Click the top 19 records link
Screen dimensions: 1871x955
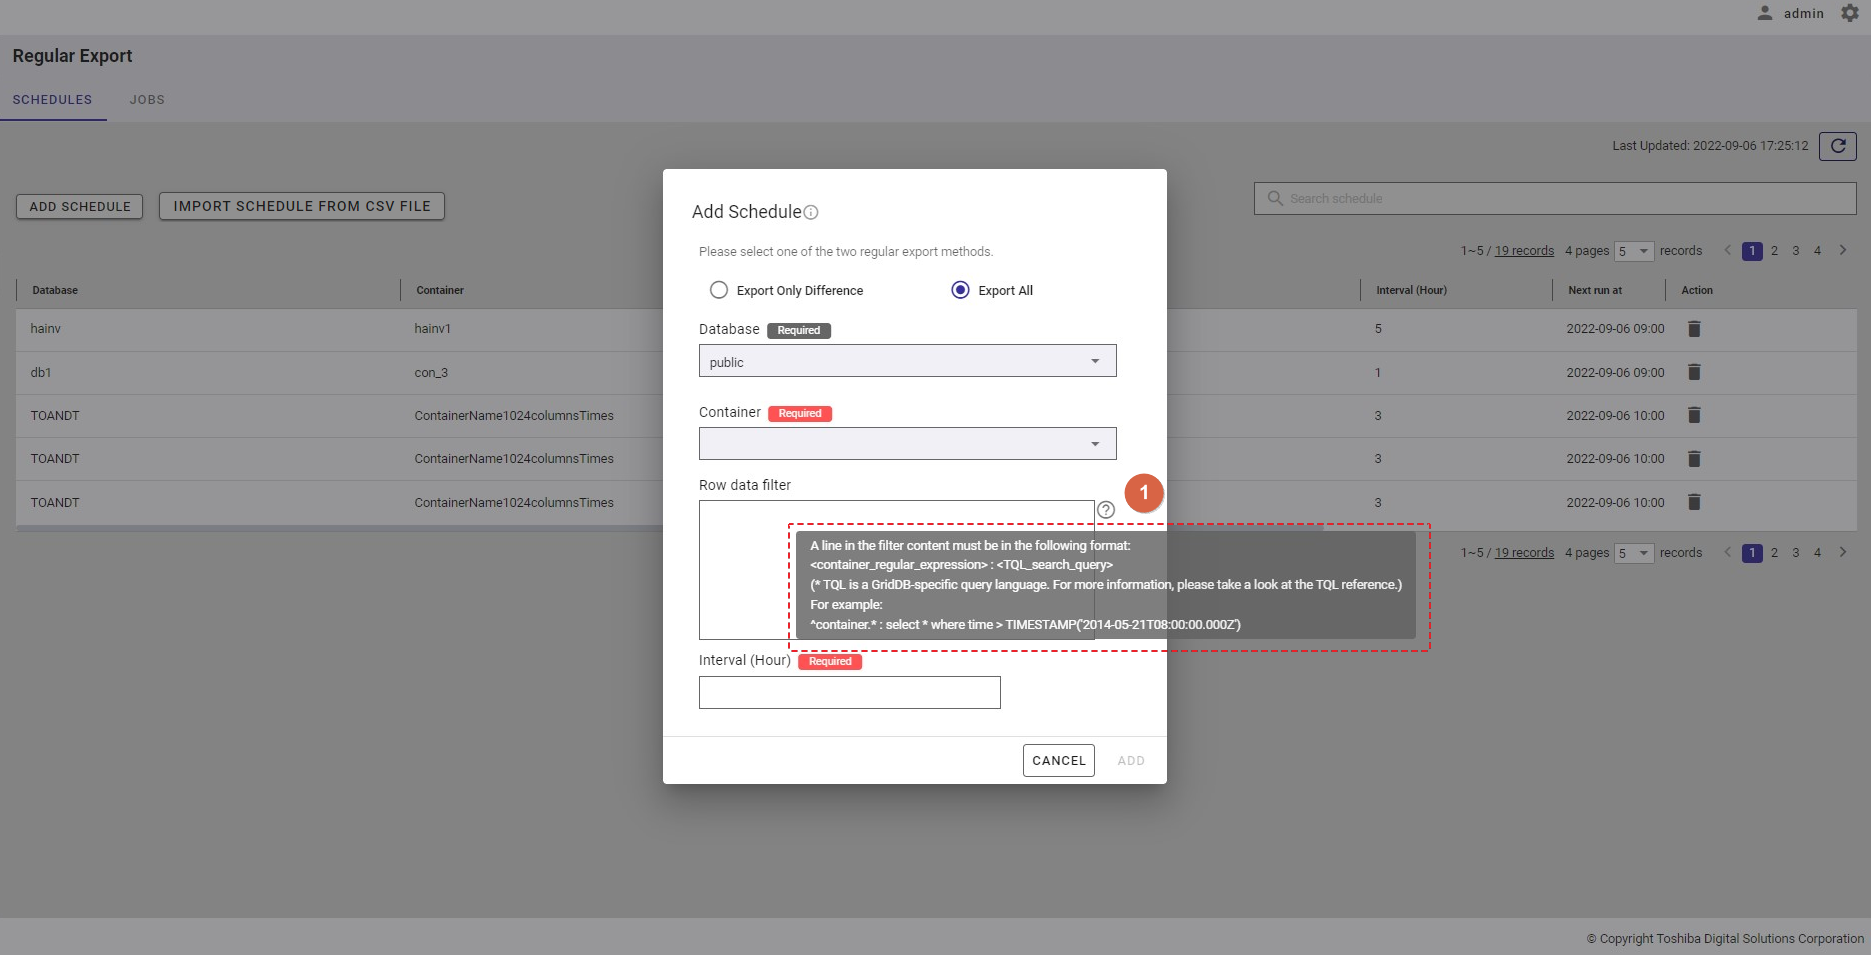click(x=1524, y=251)
